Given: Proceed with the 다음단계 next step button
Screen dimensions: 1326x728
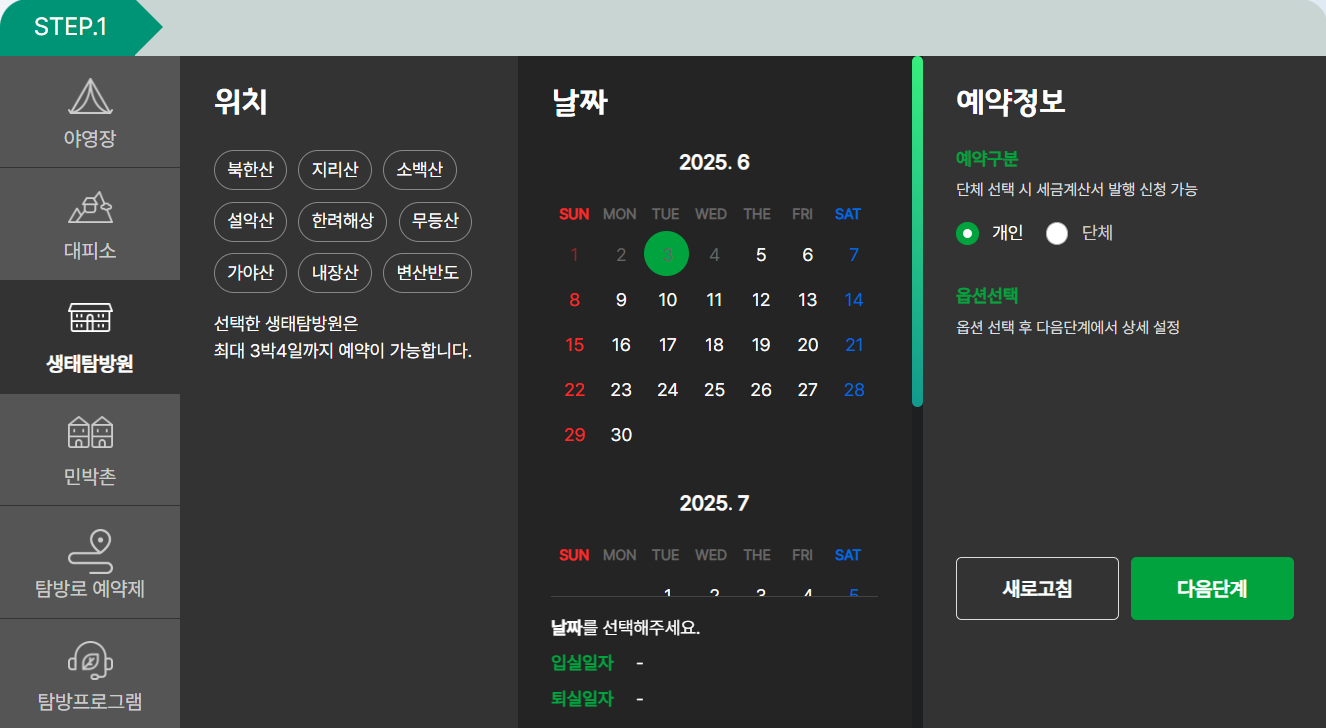Looking at the screenshot, I should pyautogui.click(x=1212, y=588).
